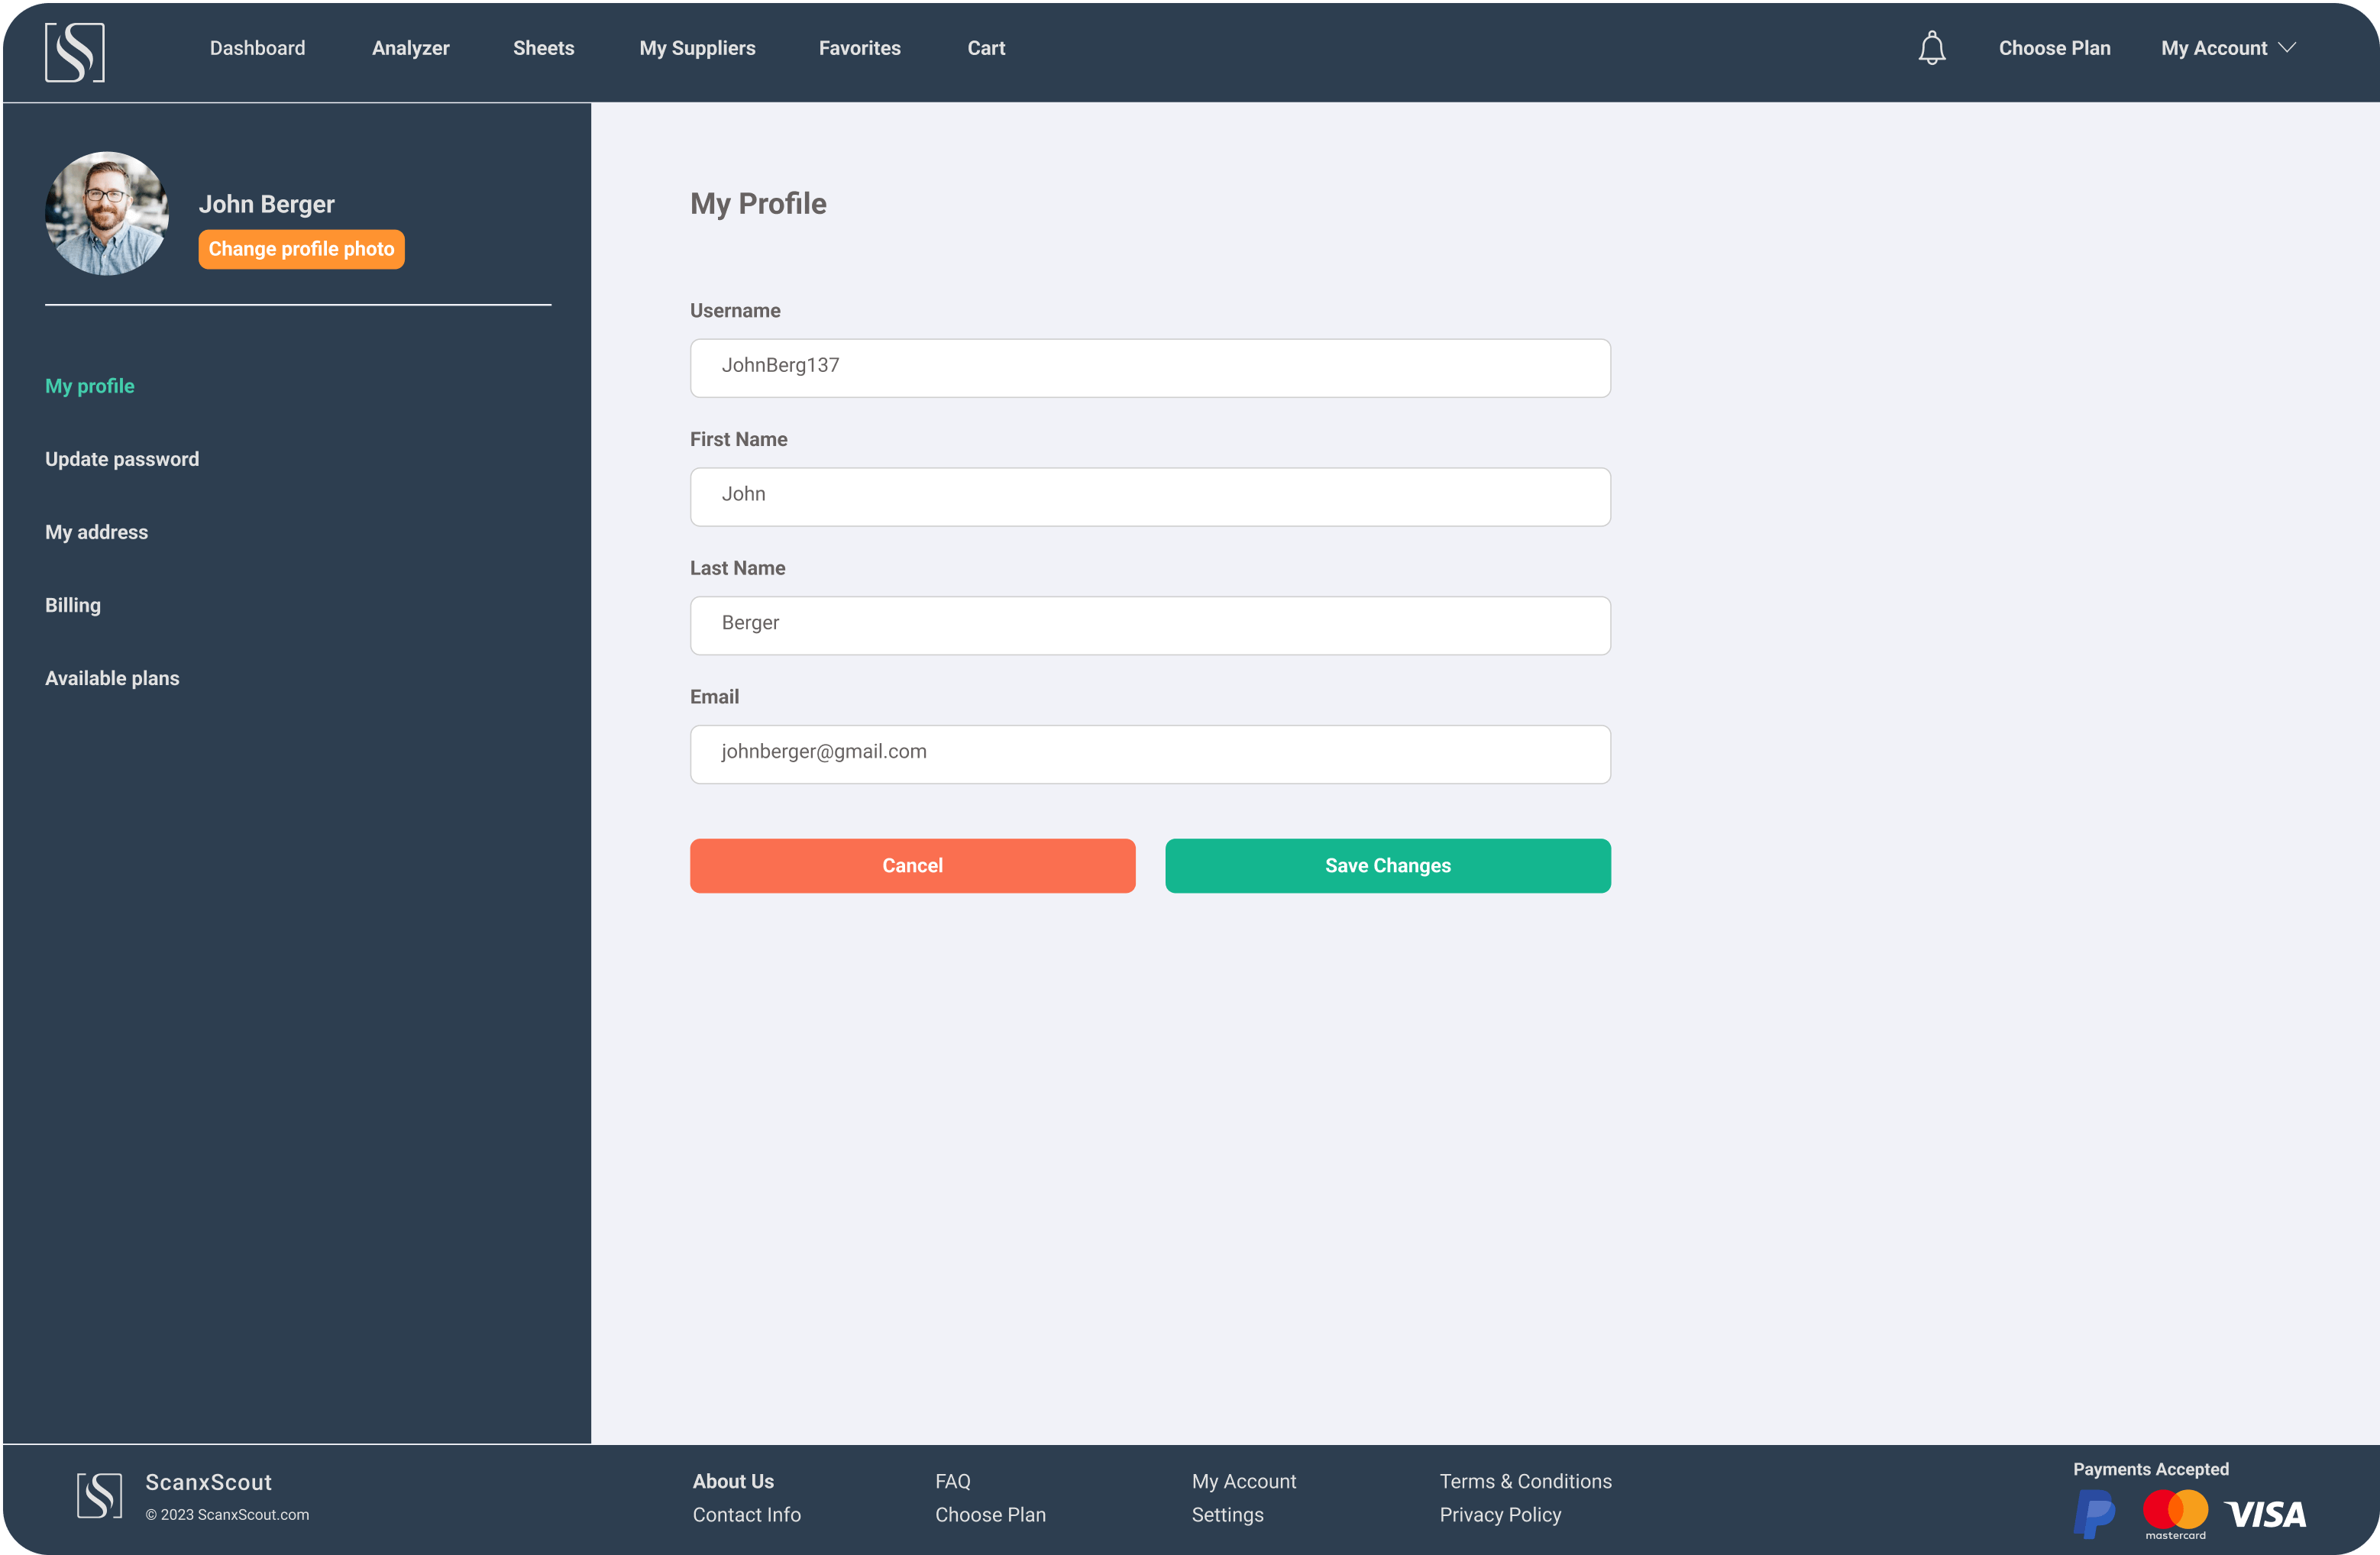Open the Billing sidebar section
This screenshot has height=1555, width=2380.
[x=73, y=605]
